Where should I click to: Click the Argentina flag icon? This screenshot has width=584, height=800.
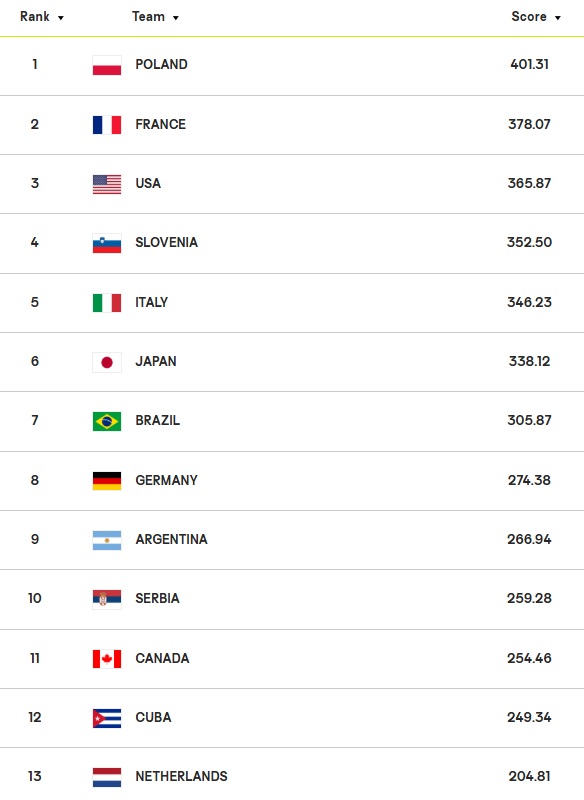point(107,540)
